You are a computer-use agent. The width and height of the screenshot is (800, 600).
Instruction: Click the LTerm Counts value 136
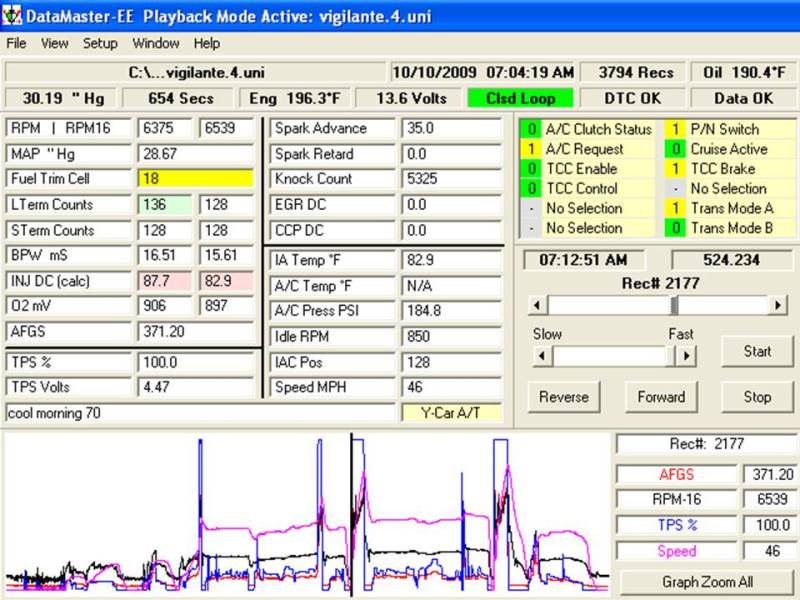pos(164,205)
